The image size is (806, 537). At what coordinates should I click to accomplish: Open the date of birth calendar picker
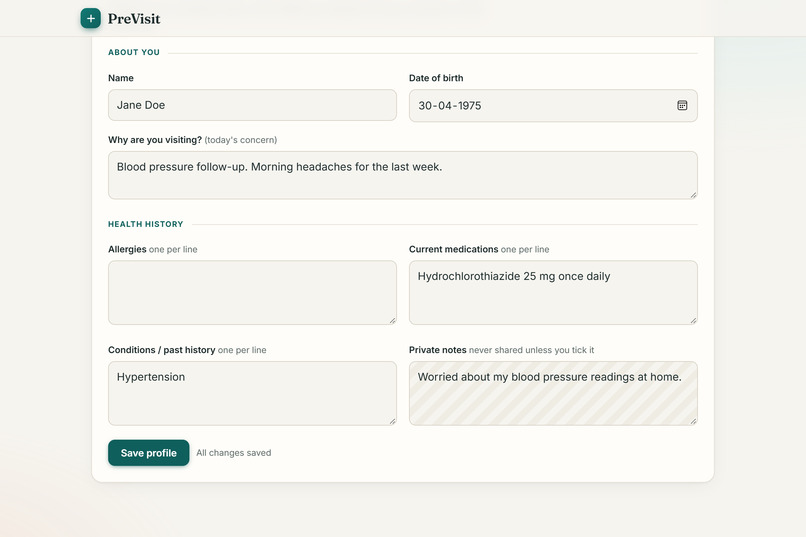pos(682,105)
